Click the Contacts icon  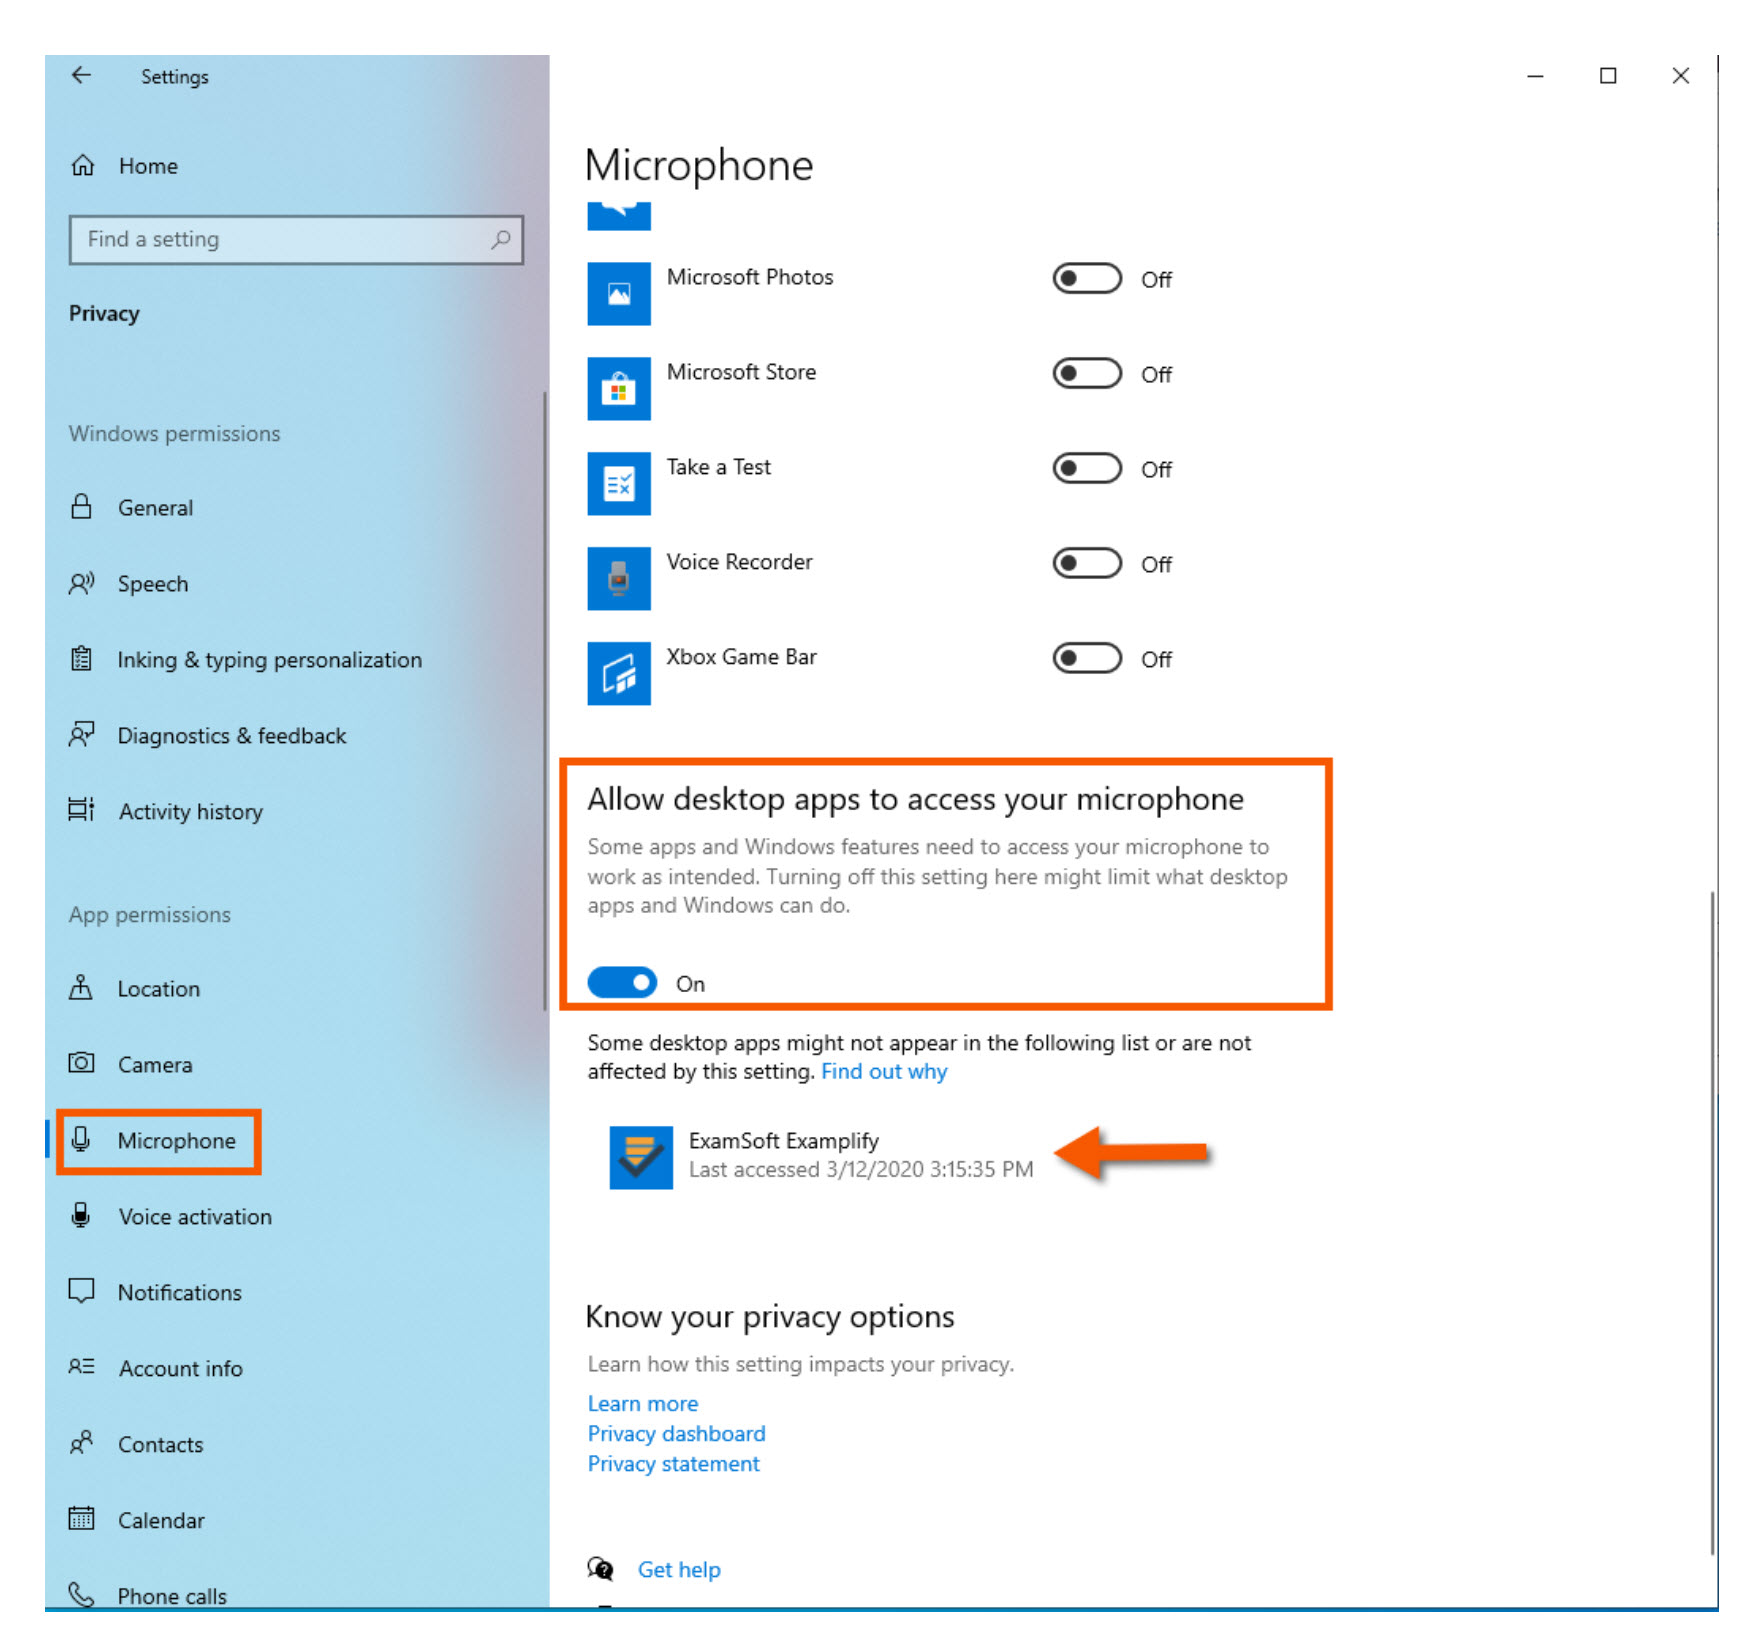(x=81, y=1443)
